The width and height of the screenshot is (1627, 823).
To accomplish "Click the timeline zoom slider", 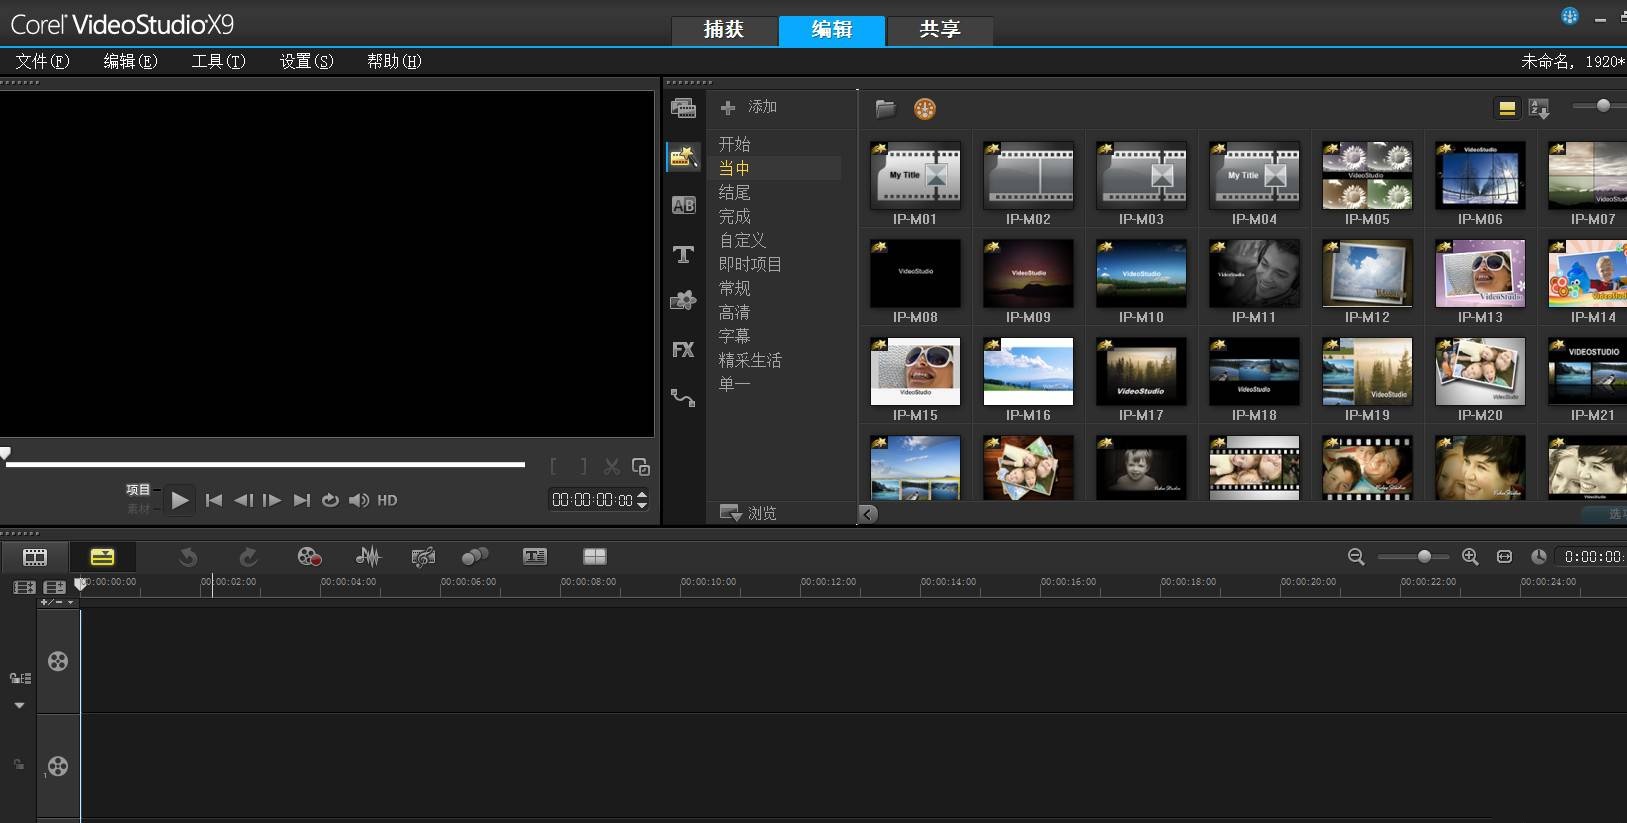I will 1424,556.
